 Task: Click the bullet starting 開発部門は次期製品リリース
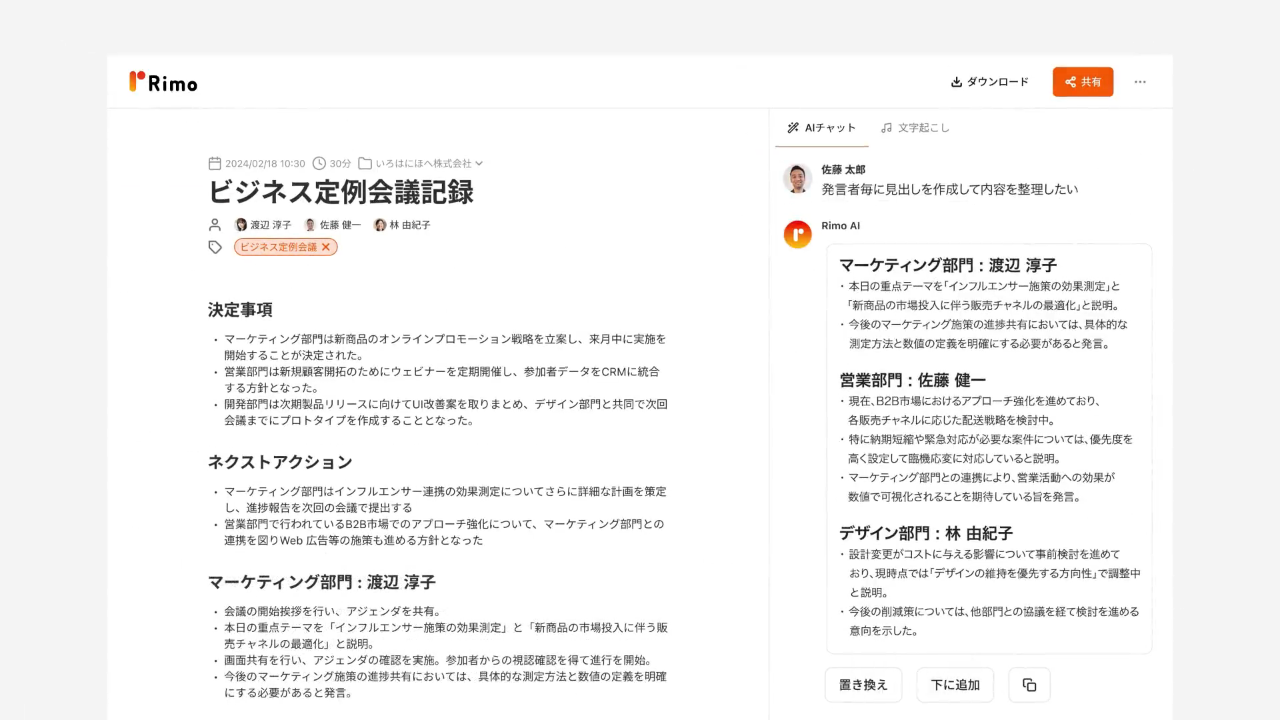pyautogui.click(x=441, y=412)
